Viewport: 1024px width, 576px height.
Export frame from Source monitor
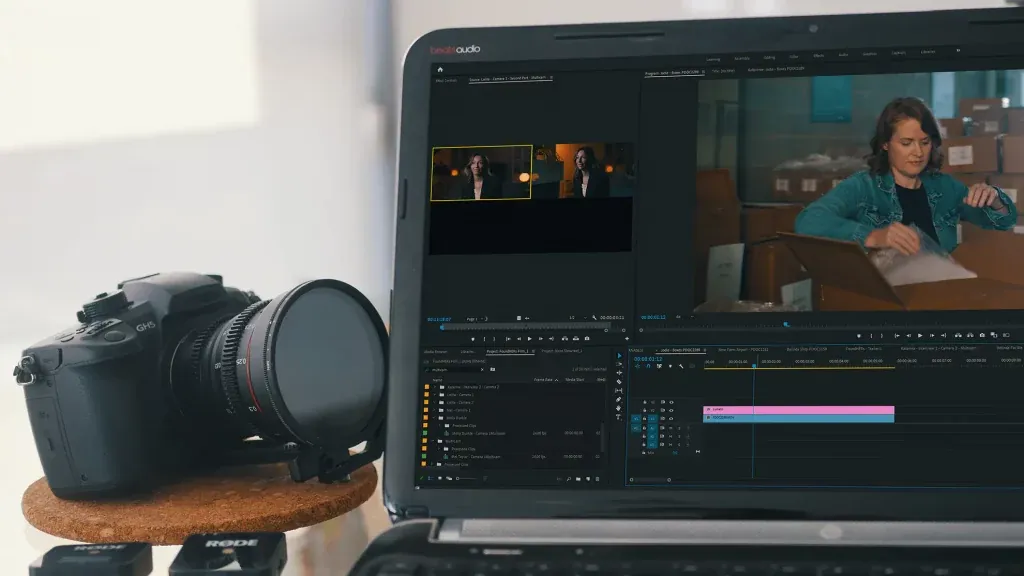[x=587, y=338]
